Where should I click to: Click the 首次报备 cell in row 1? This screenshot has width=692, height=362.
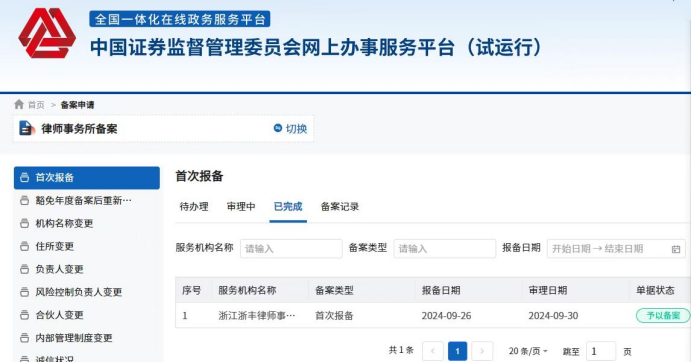pos(334,316)
